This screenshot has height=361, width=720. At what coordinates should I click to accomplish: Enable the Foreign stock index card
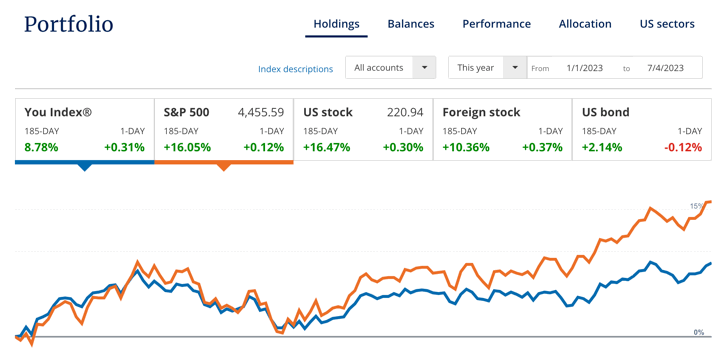[502, 130]
